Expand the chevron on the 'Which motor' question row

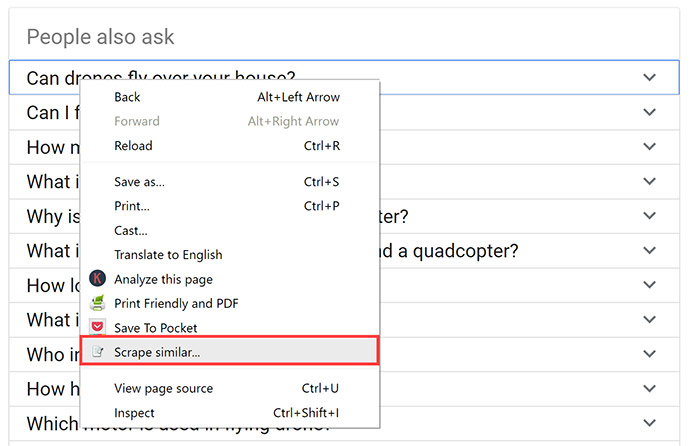tap(649, 423)
